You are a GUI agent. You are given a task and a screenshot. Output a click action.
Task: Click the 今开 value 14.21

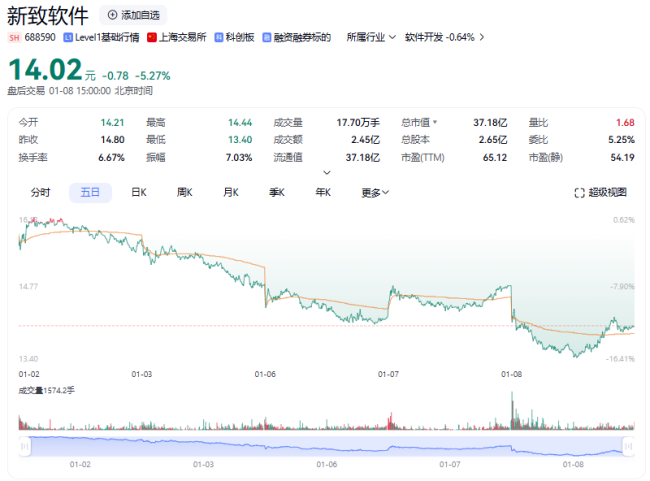click(112, 123)
